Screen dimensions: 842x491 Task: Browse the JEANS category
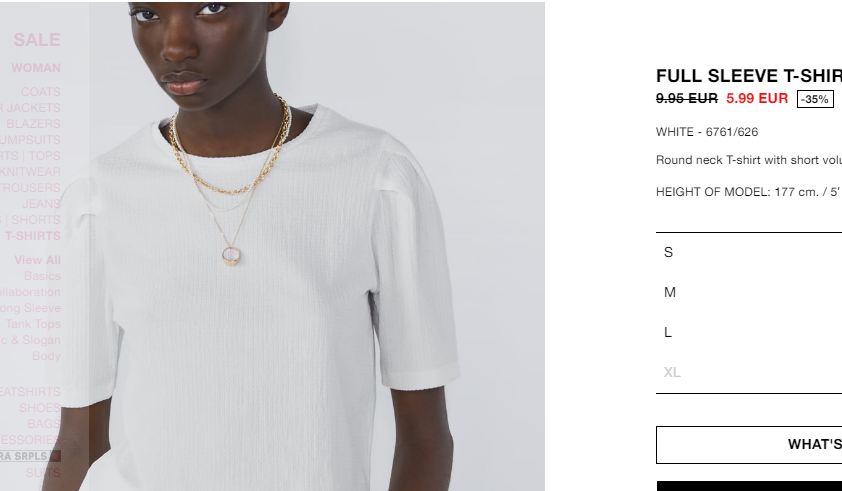[41, 204]
